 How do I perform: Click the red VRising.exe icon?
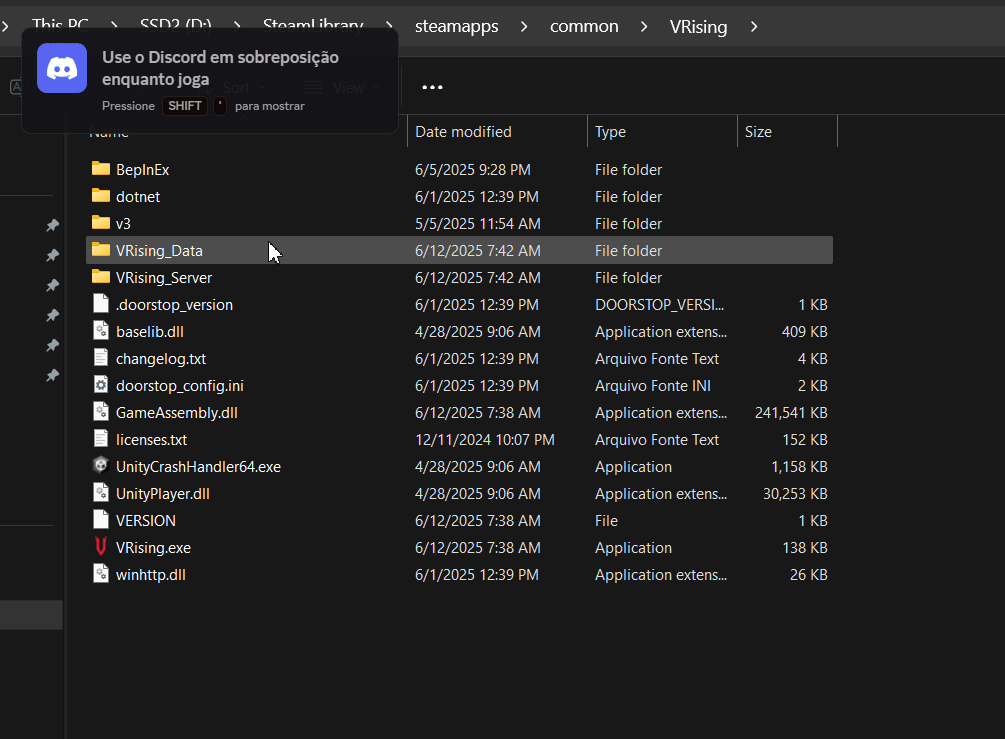pos(101,546)
